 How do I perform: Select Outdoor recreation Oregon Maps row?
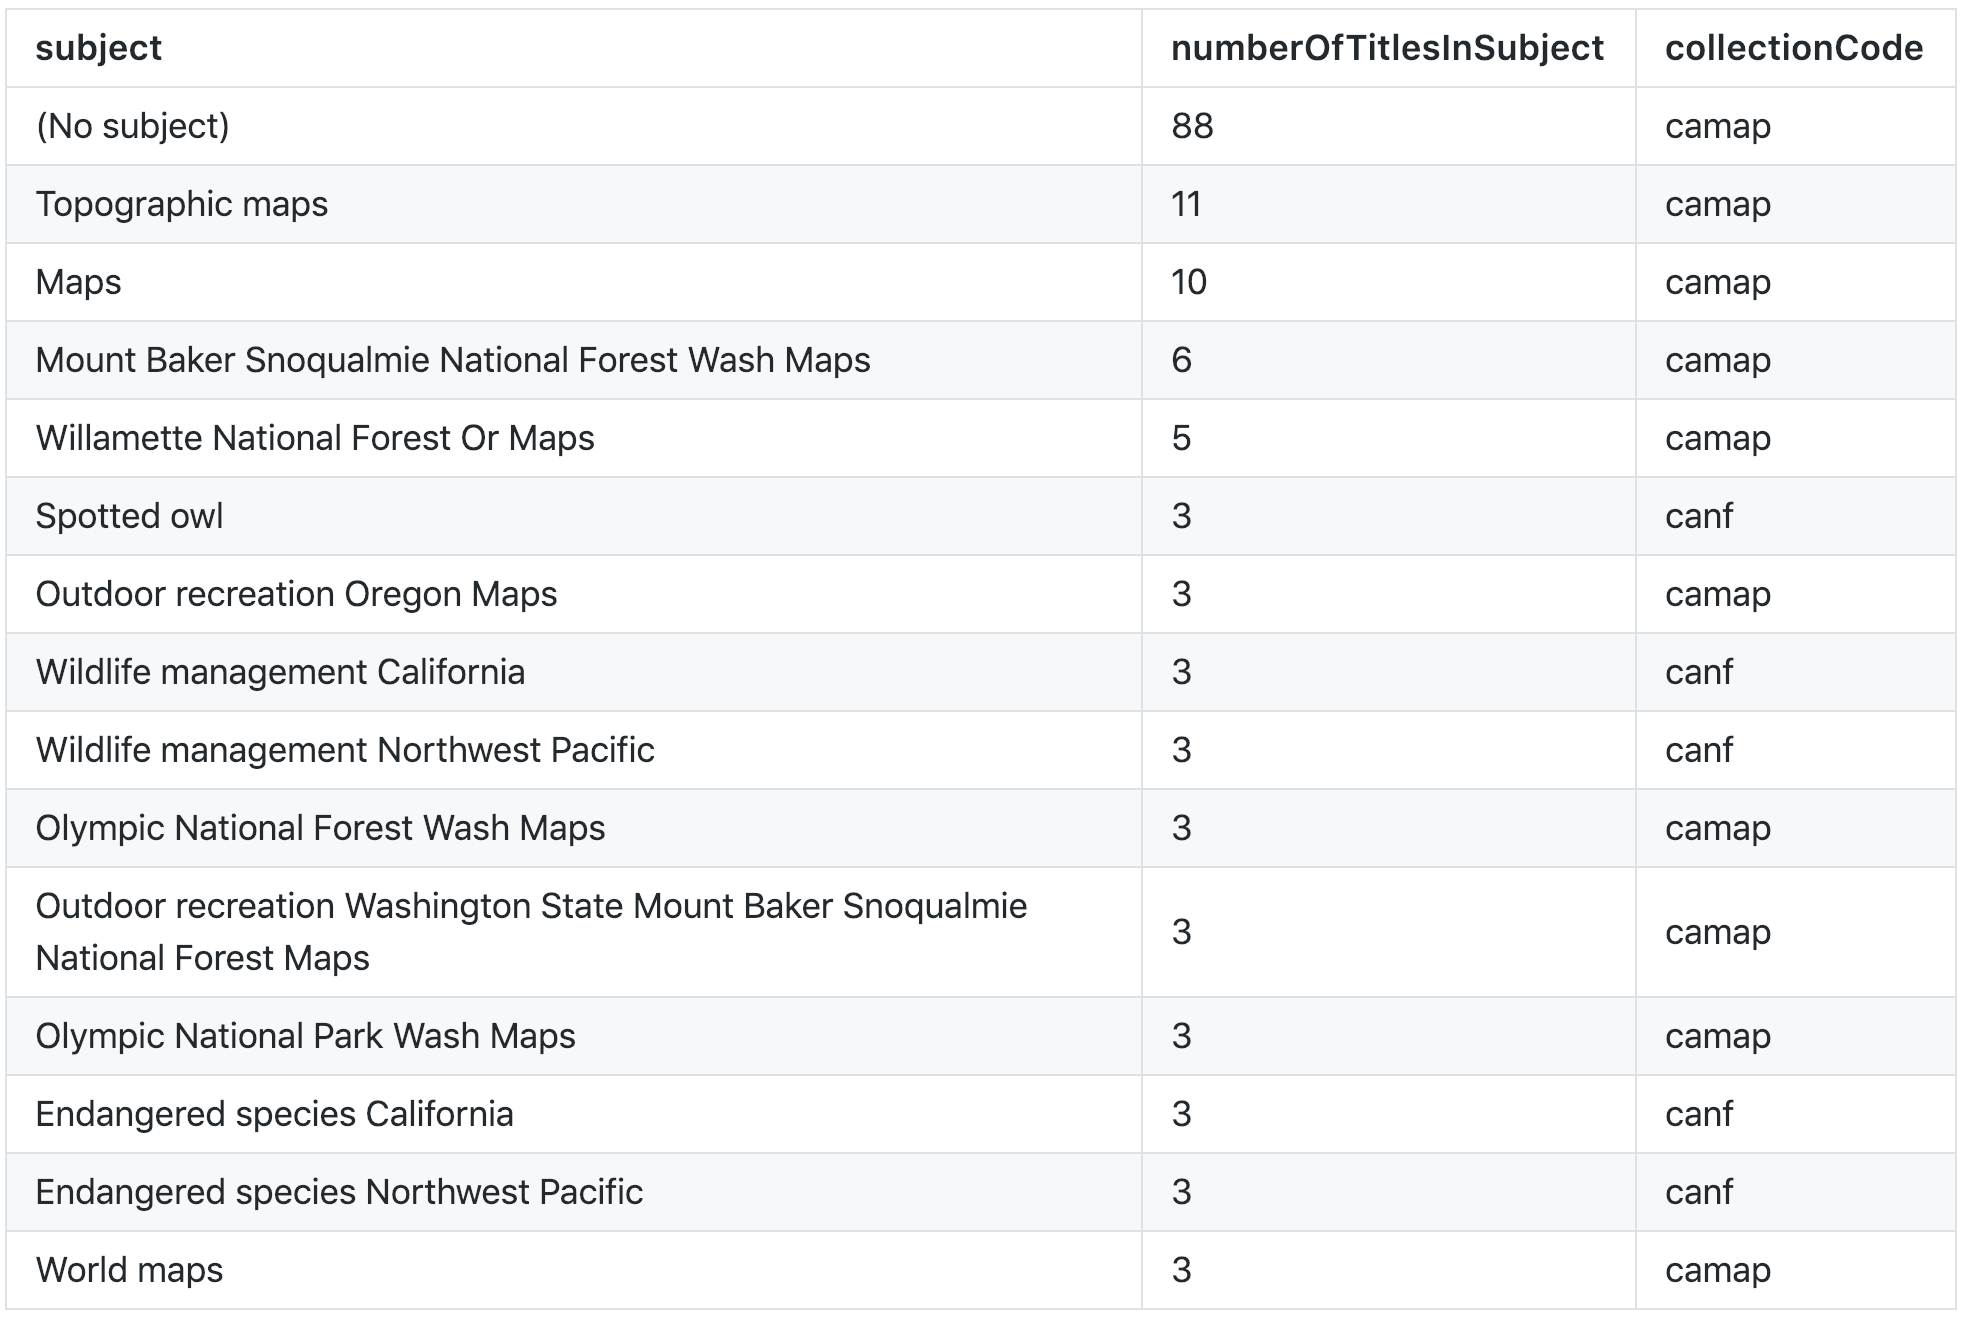[x=296, y=594]
